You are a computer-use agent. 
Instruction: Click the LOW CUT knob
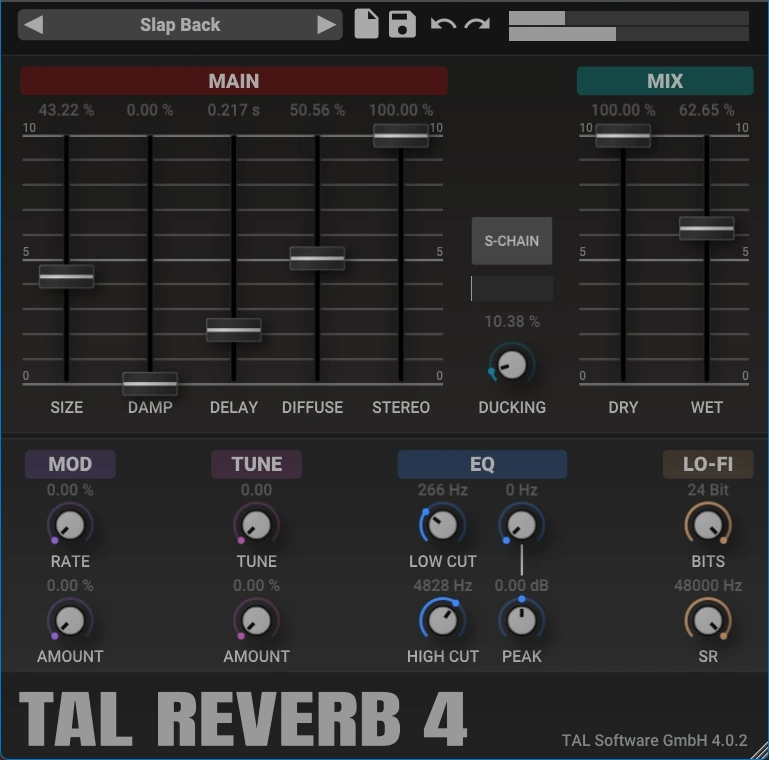(442, 525)
